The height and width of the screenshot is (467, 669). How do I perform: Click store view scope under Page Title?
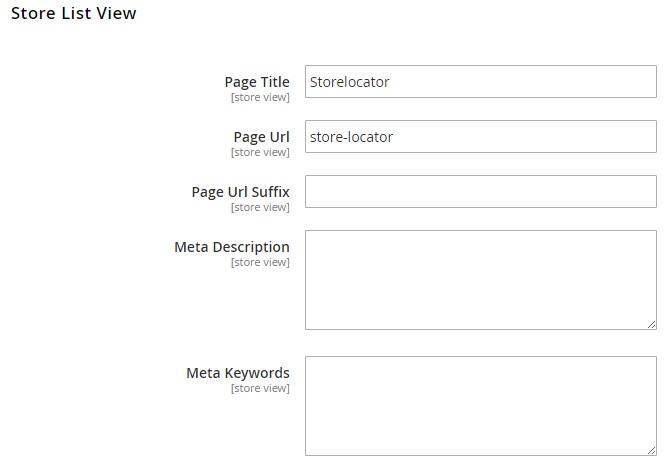point(260,98)
